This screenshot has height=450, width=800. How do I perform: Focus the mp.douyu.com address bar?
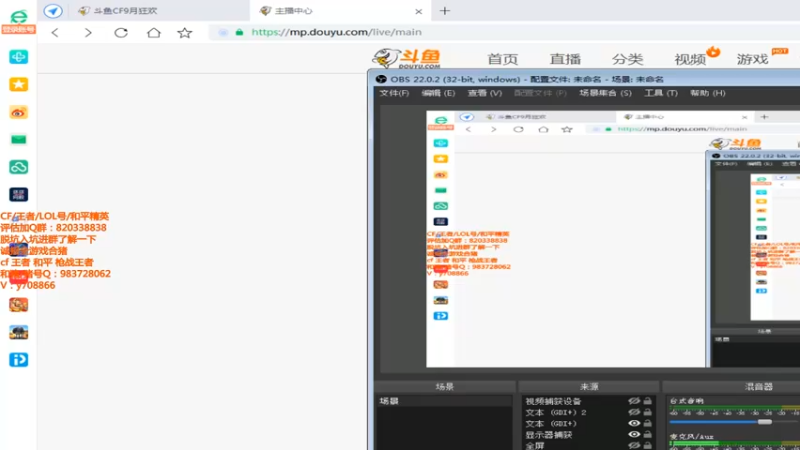[503, 32]
